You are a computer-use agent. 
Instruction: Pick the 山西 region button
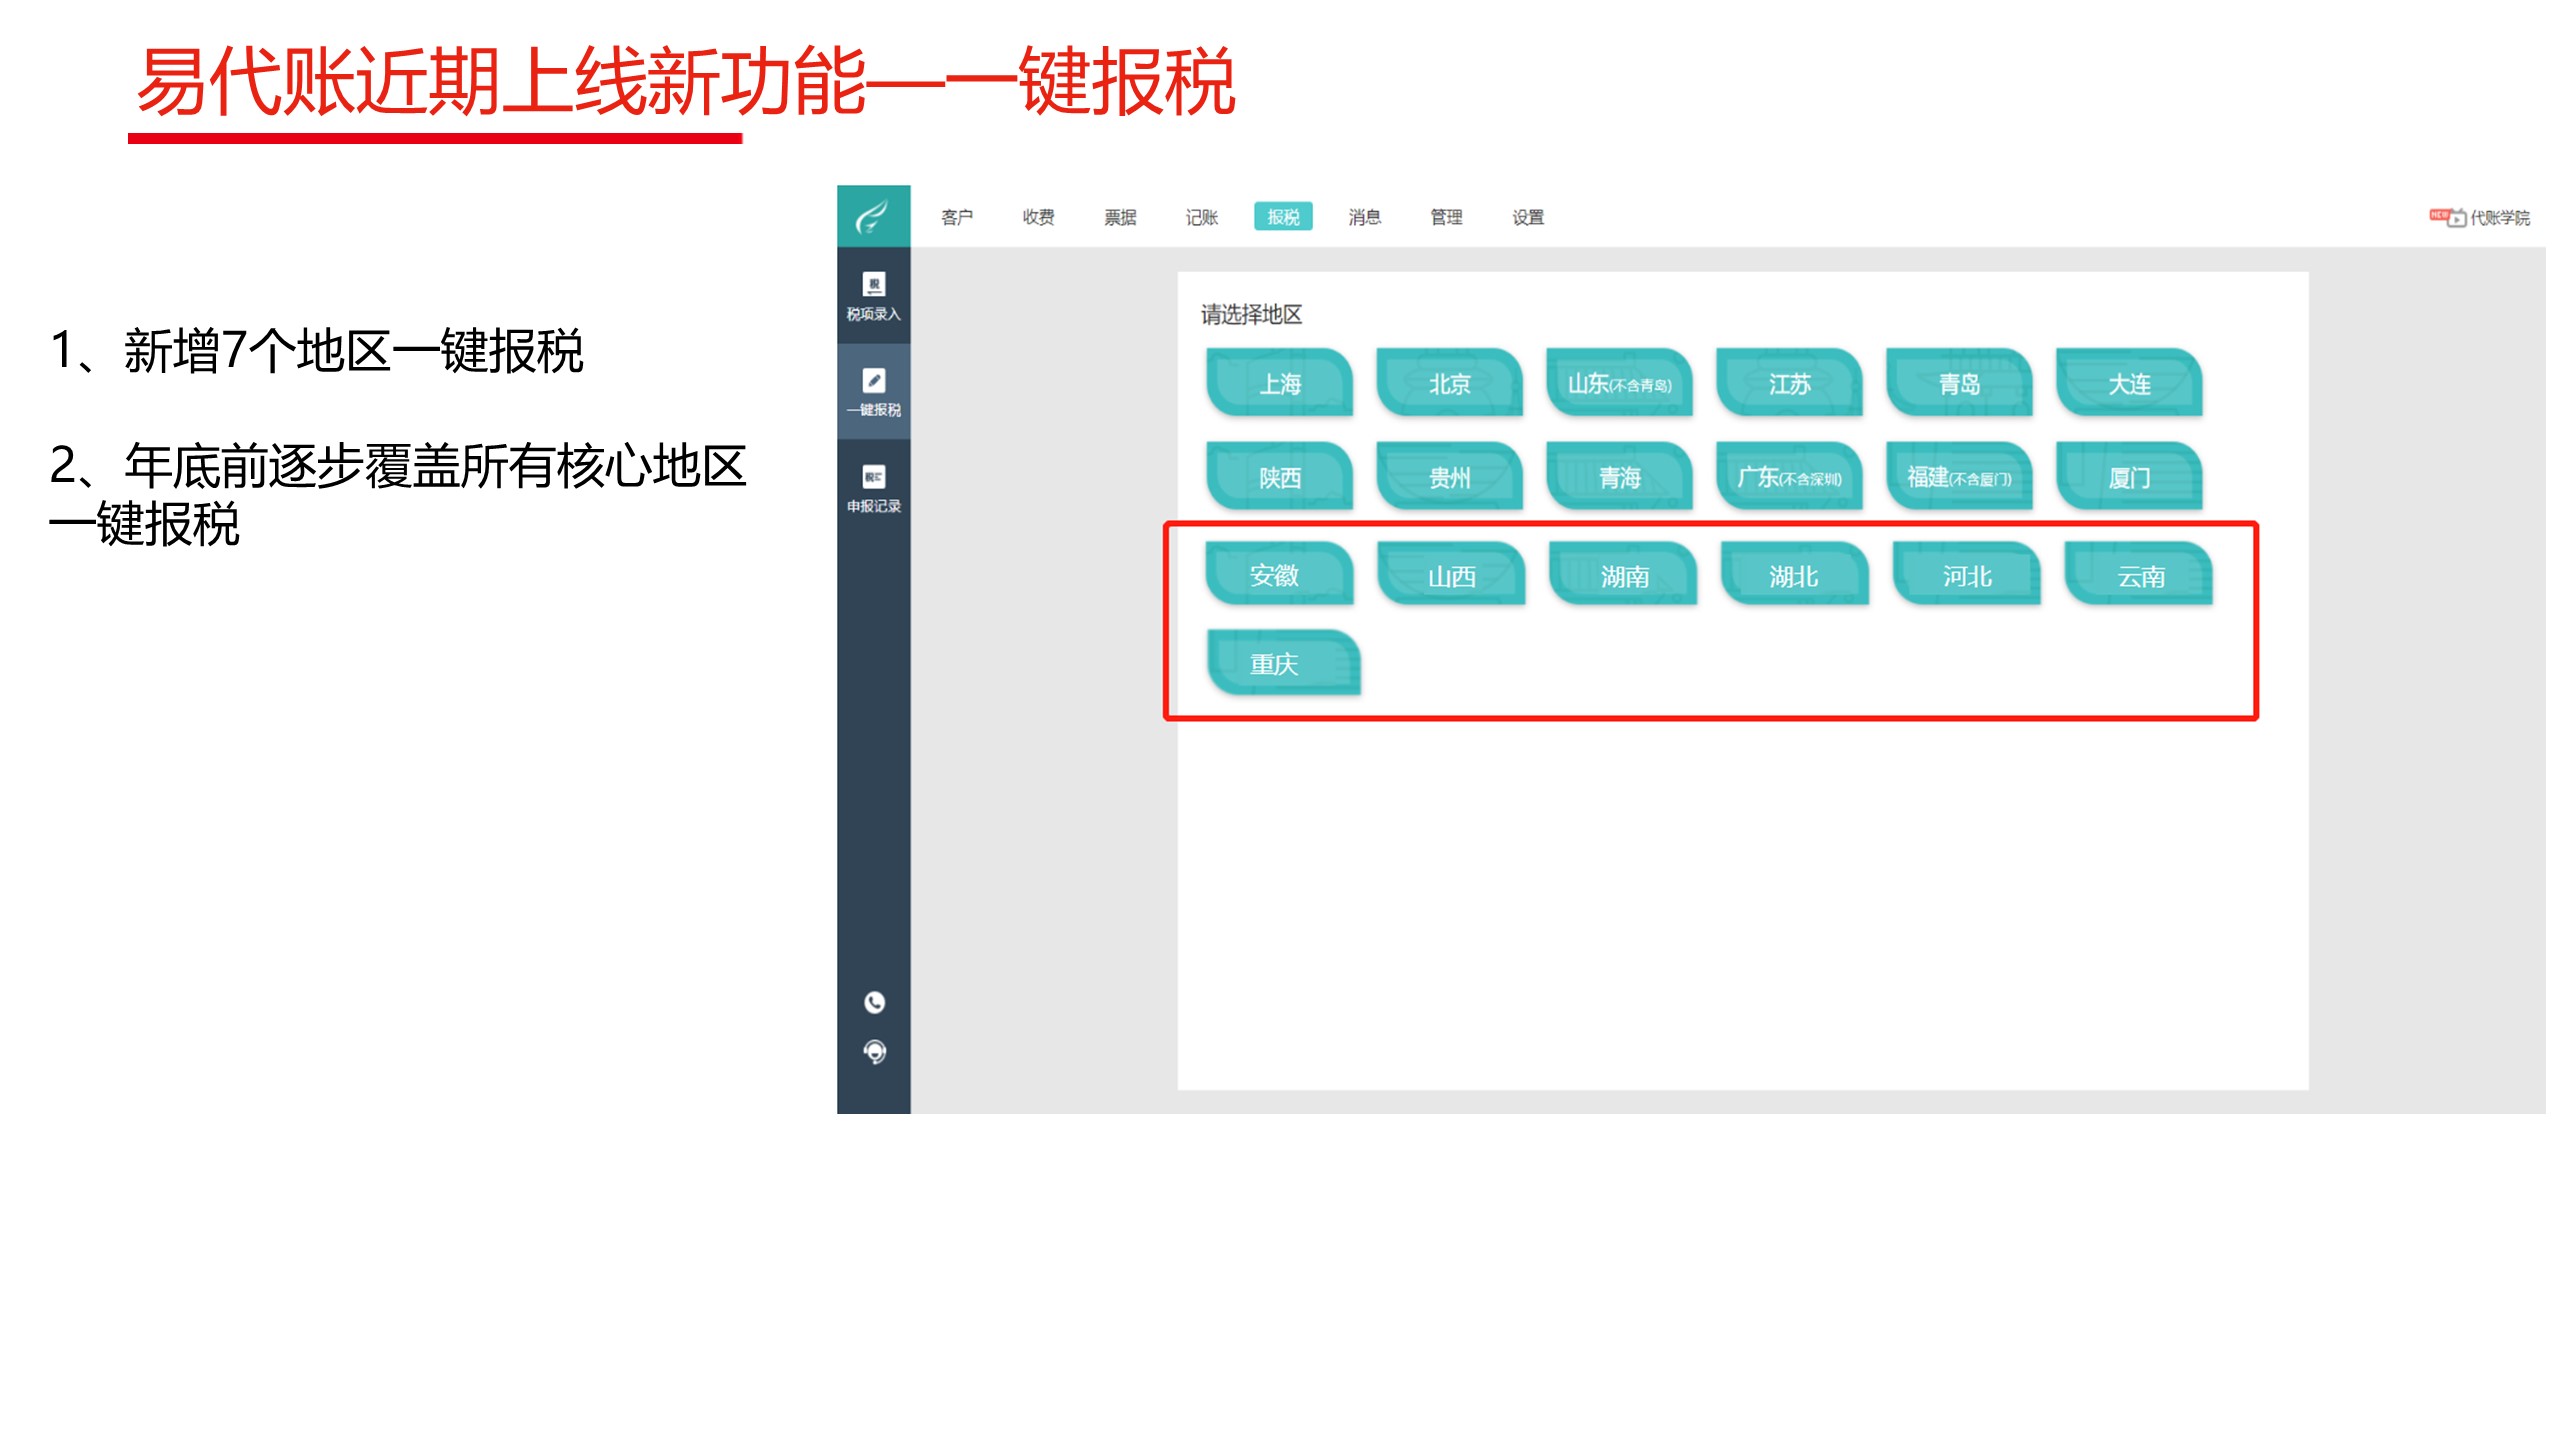[x=1452, y=575]
